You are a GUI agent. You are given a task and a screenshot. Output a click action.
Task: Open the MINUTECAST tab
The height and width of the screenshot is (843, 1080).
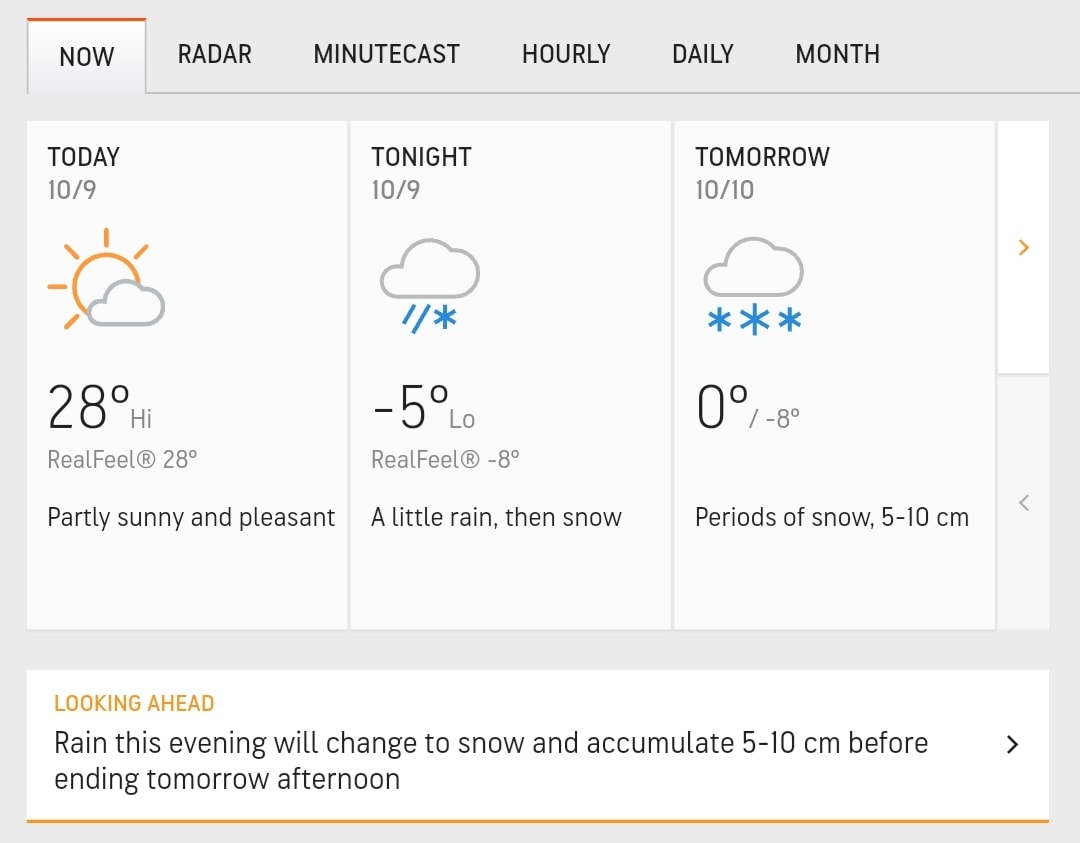(x=386, y=54)
